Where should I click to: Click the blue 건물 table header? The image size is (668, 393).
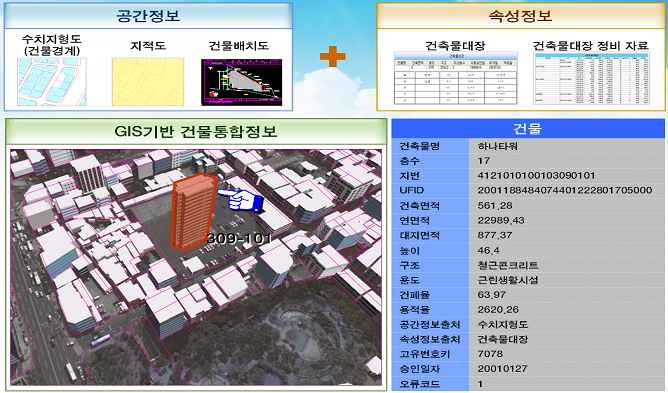point(528,128)
